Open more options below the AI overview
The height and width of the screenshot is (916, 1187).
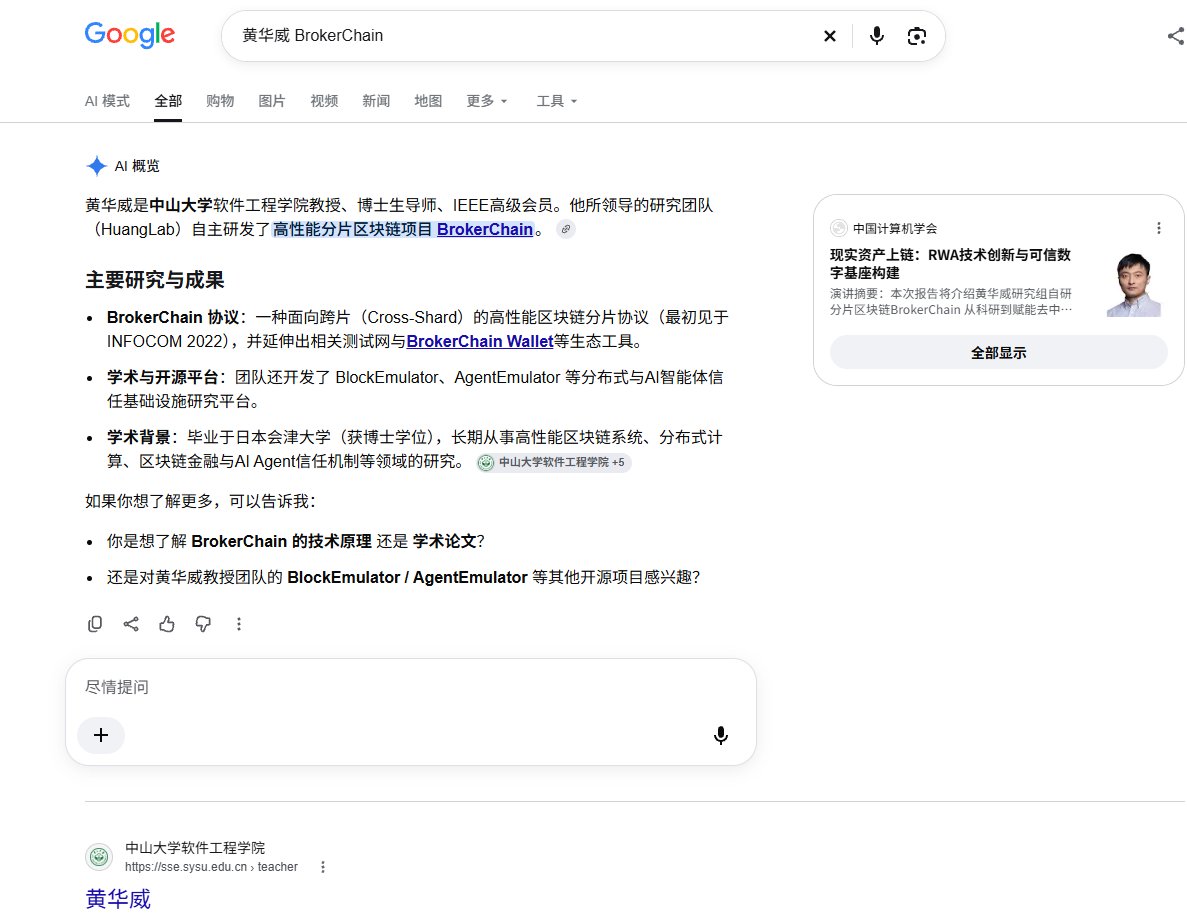[238, 624]
